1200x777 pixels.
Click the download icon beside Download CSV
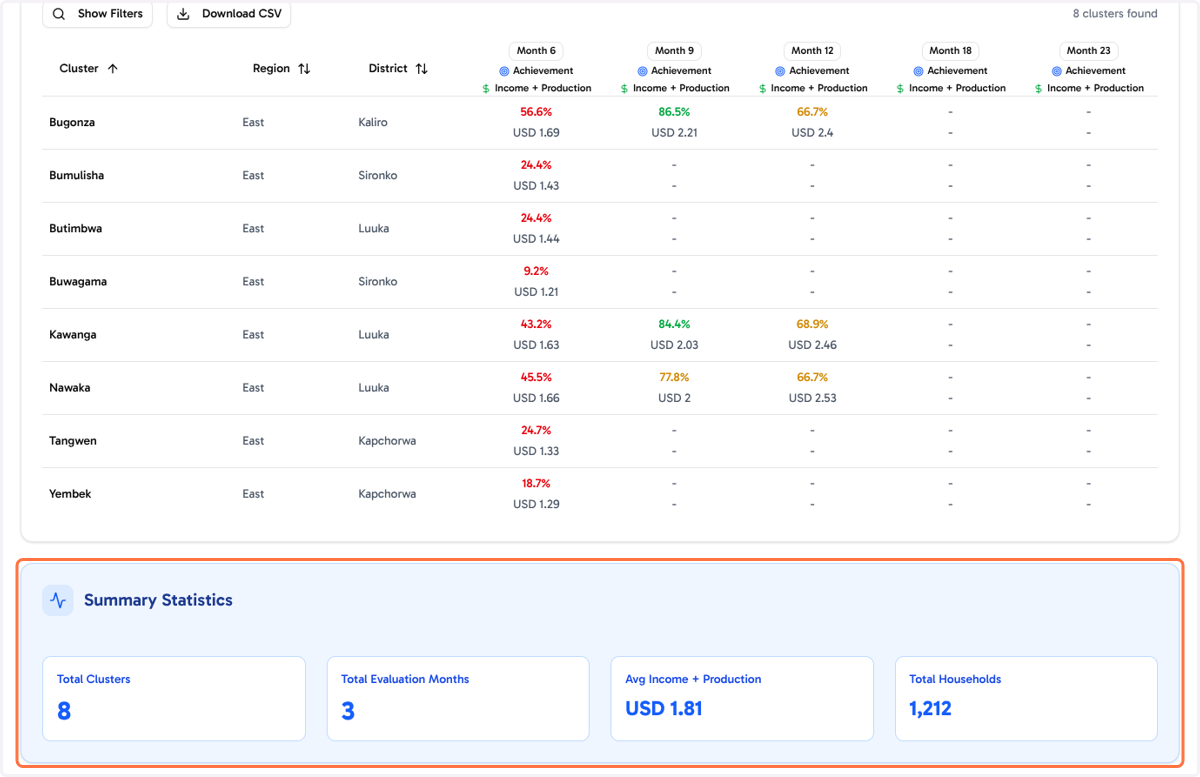183,14
